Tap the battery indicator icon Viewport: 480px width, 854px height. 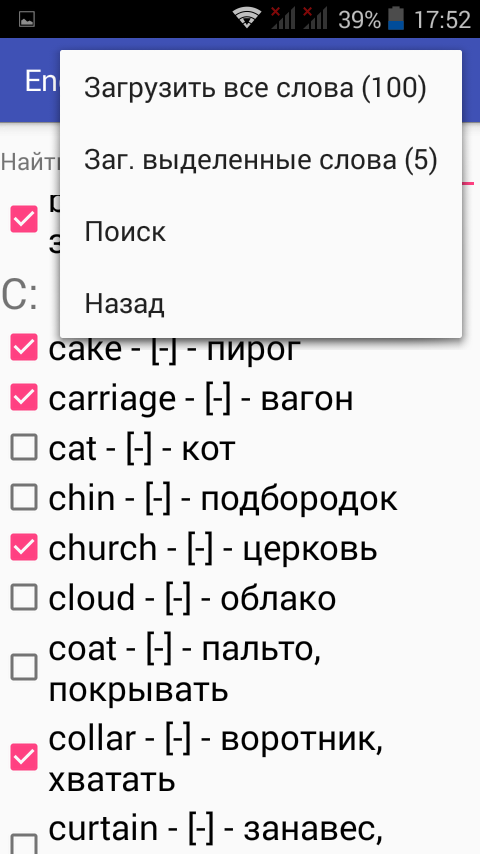tap(396, 19)
